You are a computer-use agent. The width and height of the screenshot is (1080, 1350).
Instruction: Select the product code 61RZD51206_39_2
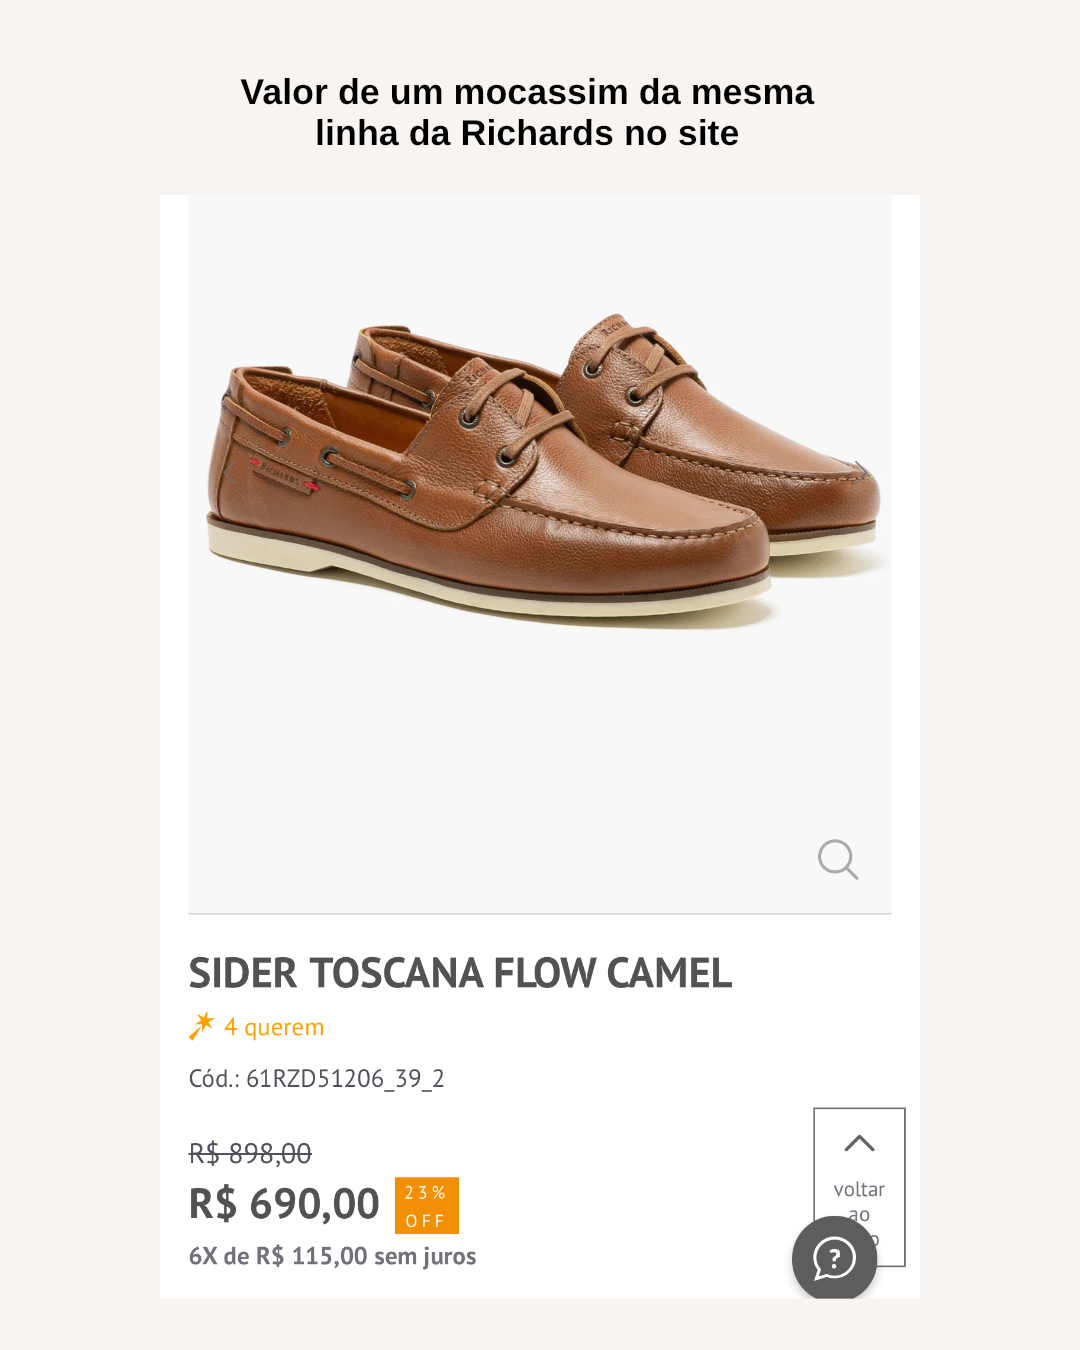[x=345, y=1079]
